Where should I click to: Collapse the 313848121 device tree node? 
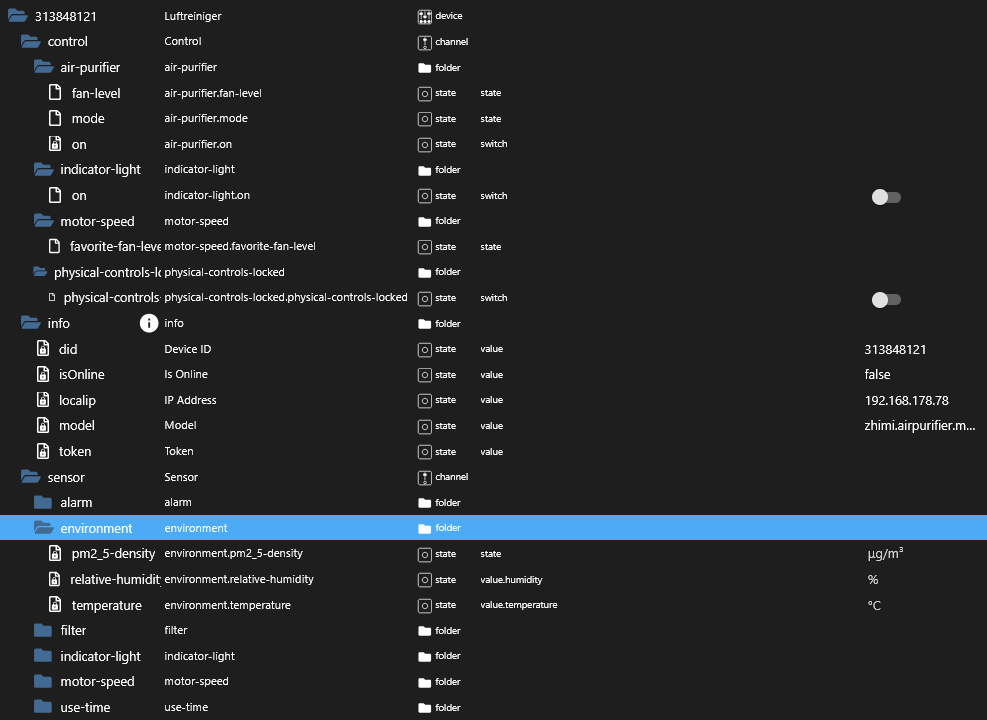19,16
